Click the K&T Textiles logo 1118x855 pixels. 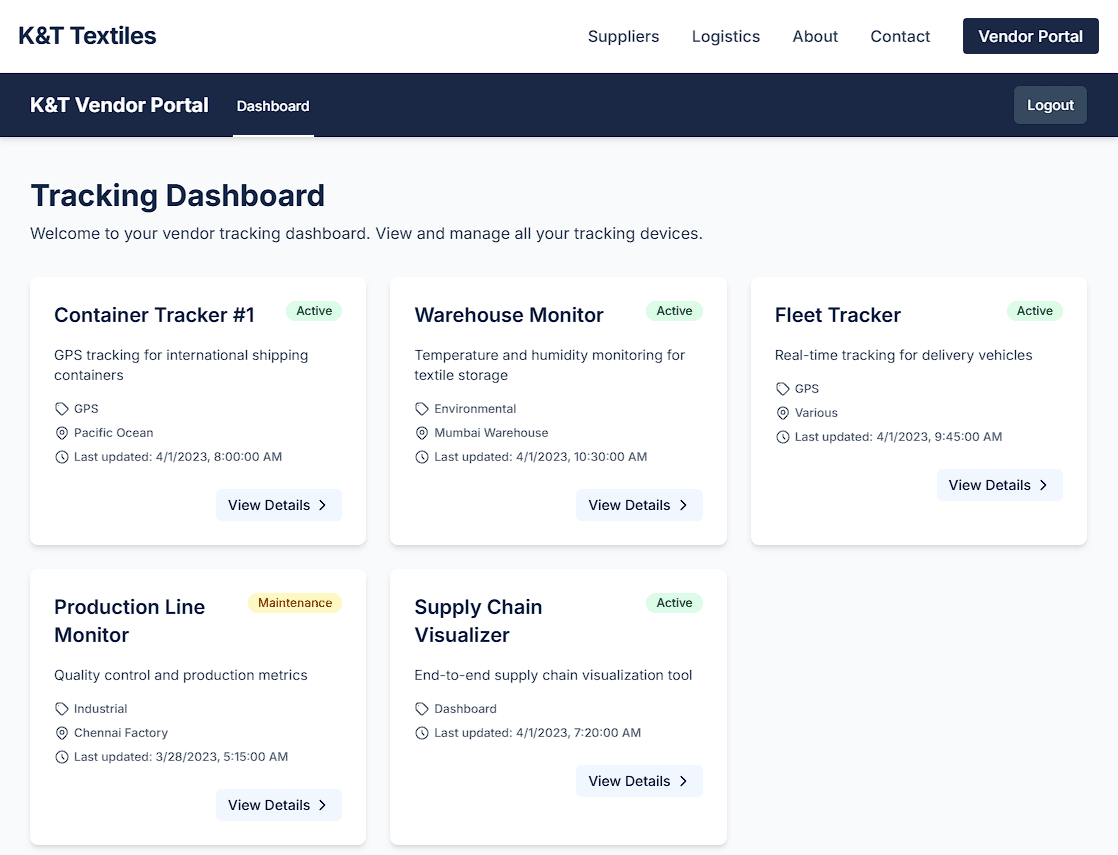click(87, 35)
